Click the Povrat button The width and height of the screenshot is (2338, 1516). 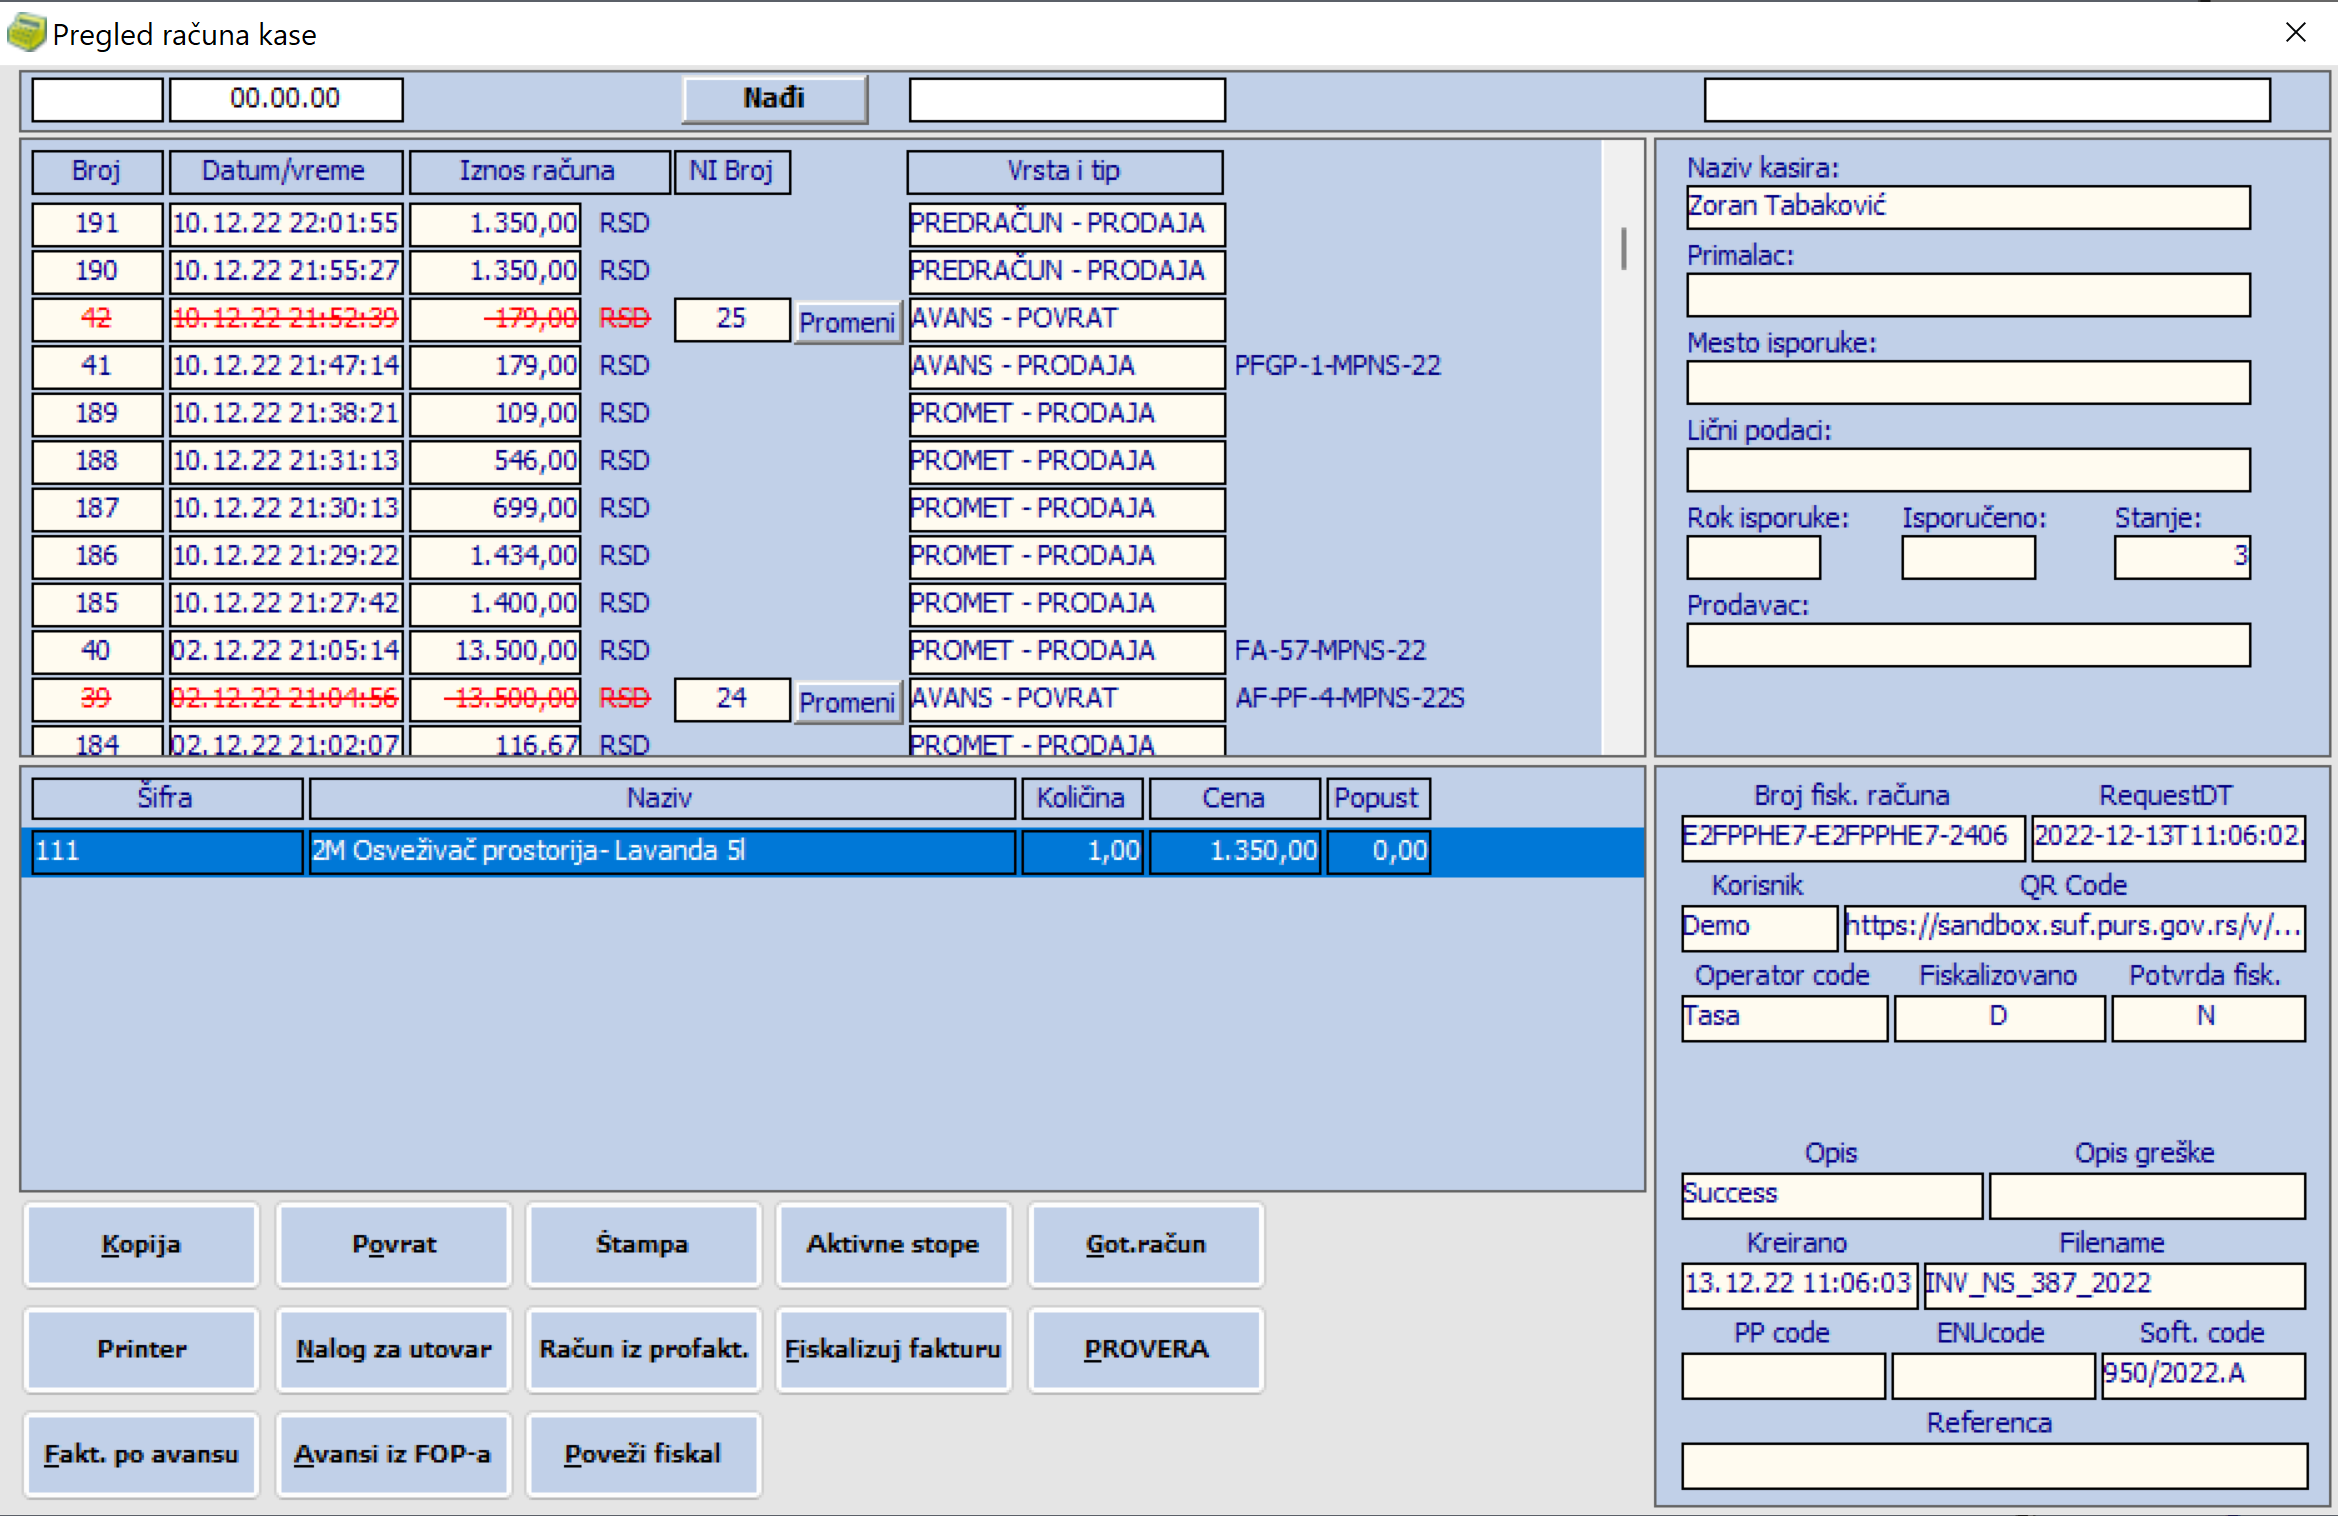(394, 1244)
